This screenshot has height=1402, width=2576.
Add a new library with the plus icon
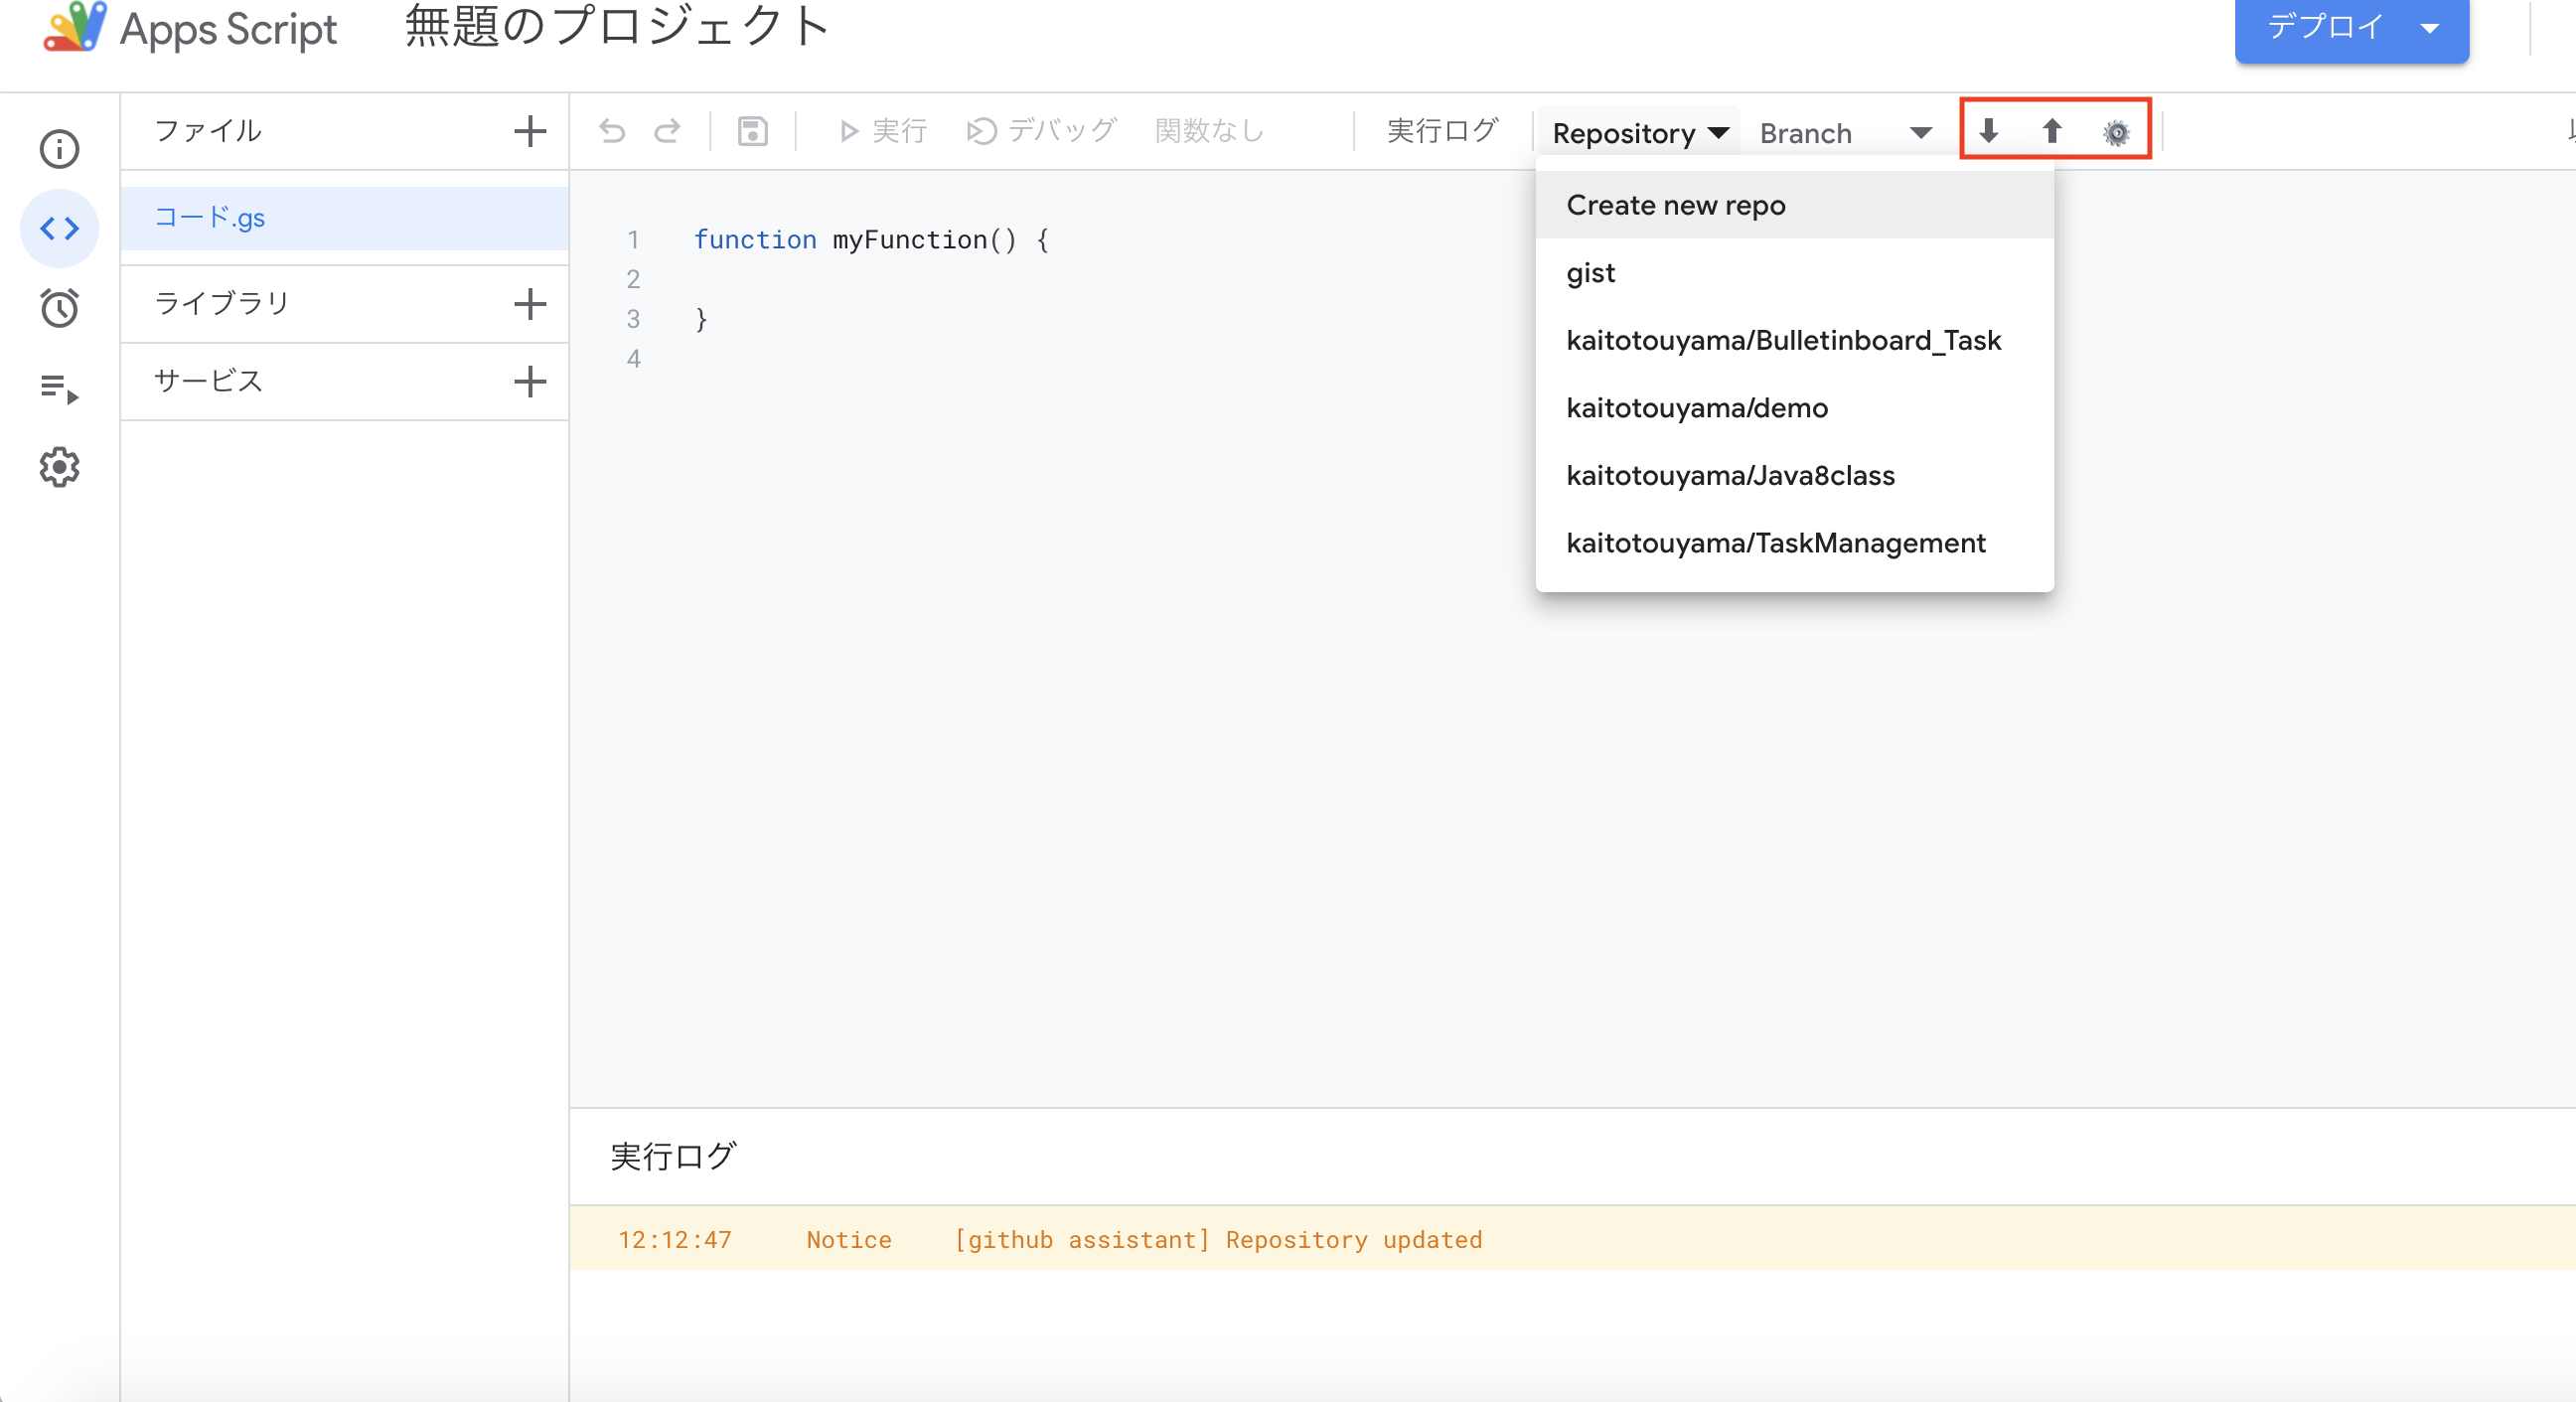[x=531, y=303]
